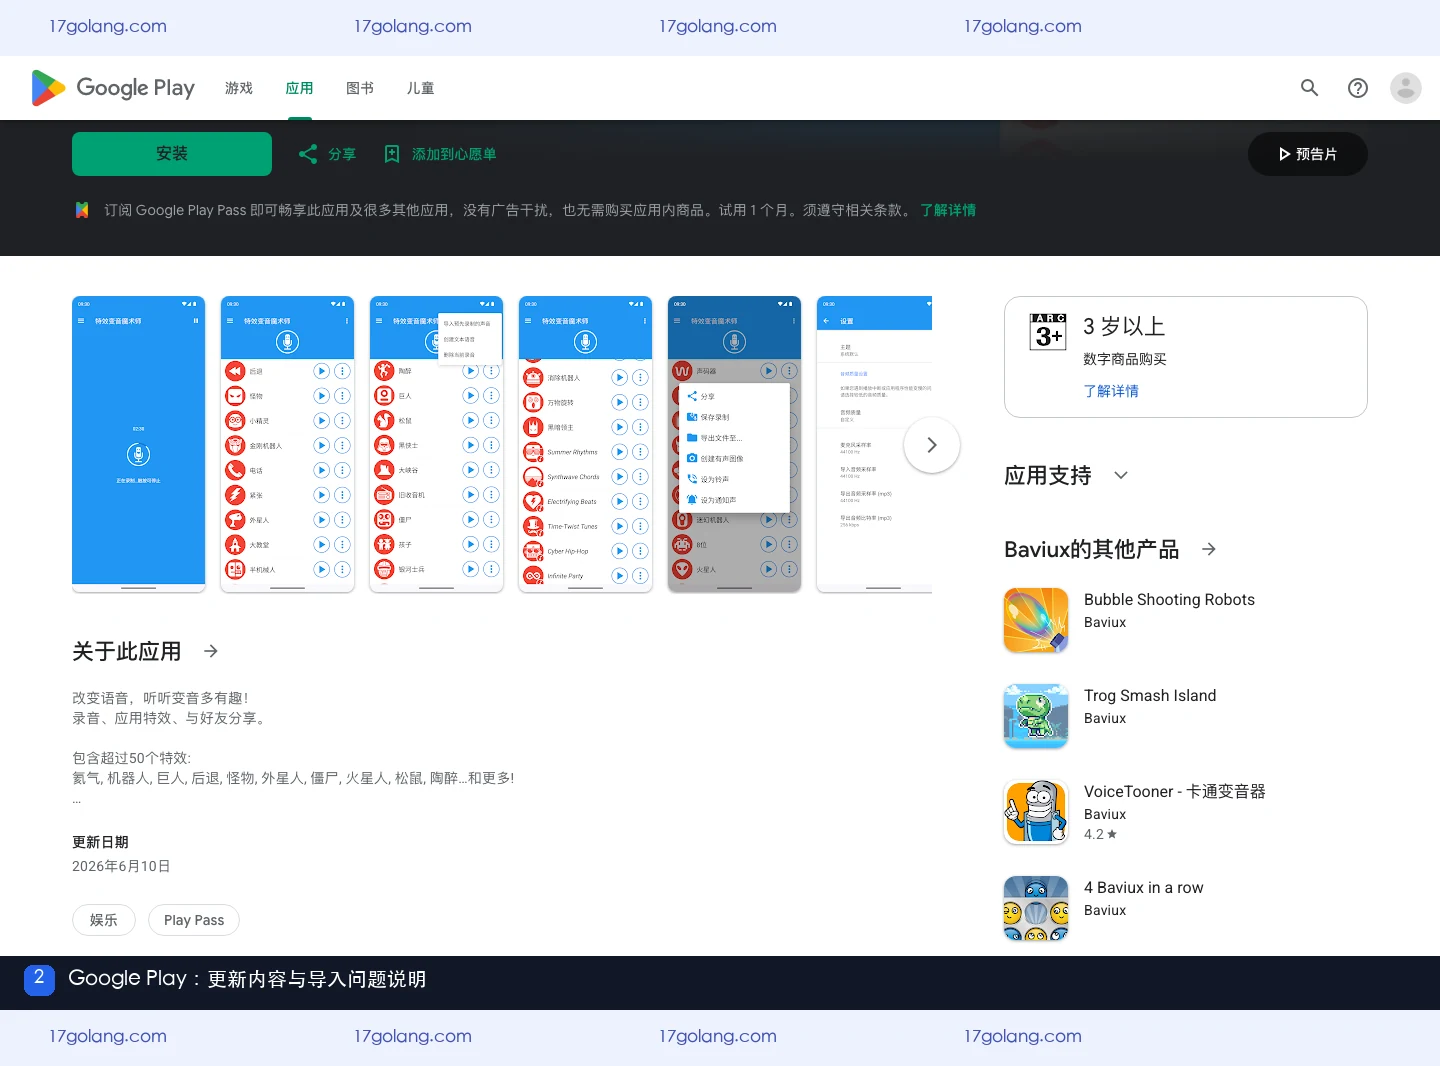Screen dimensions: 1440x1066
Task: Click 4 Baviux in a row title
Action: 1144,888
